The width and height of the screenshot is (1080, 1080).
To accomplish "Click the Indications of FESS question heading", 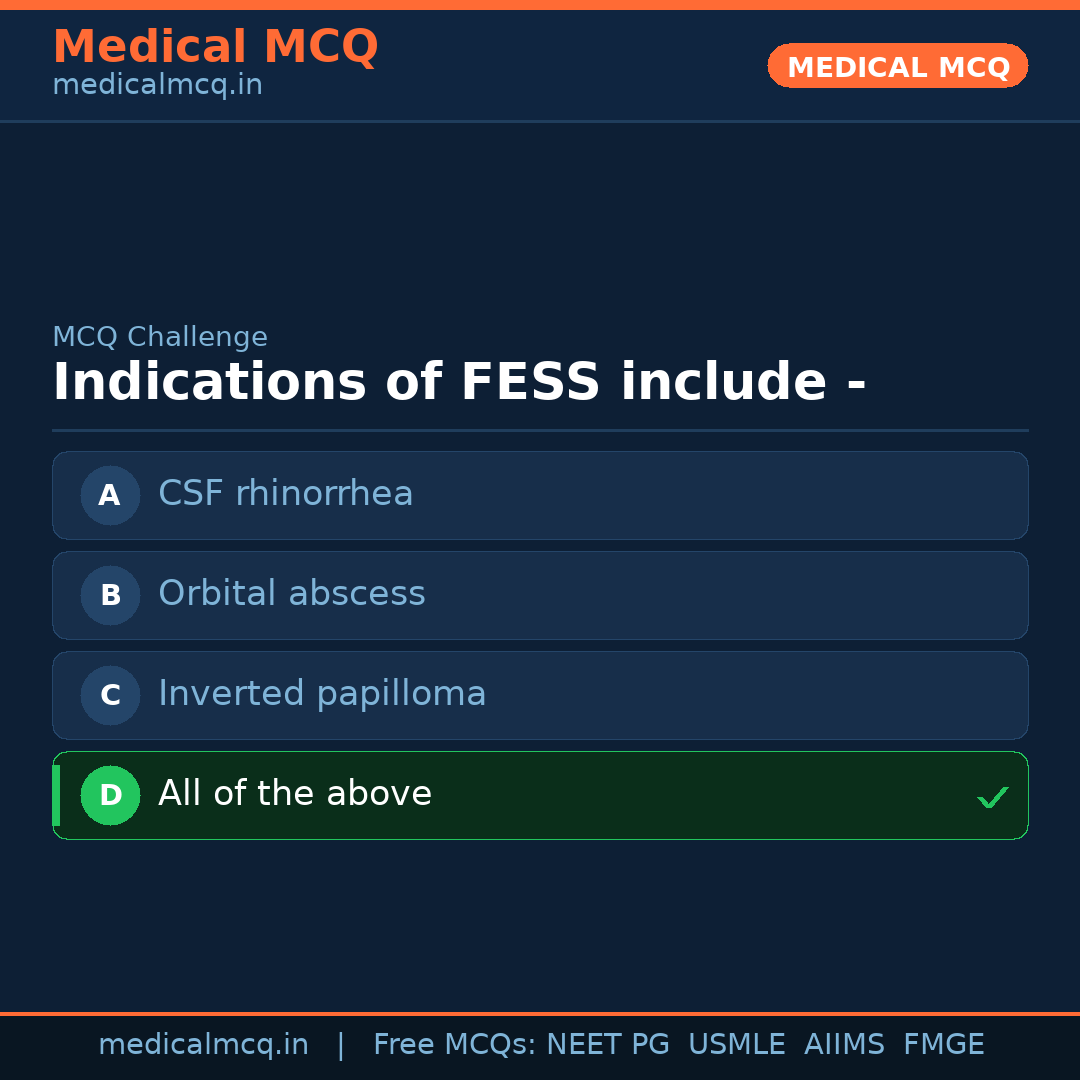I will pyautogui.click(x=459, y=383).
